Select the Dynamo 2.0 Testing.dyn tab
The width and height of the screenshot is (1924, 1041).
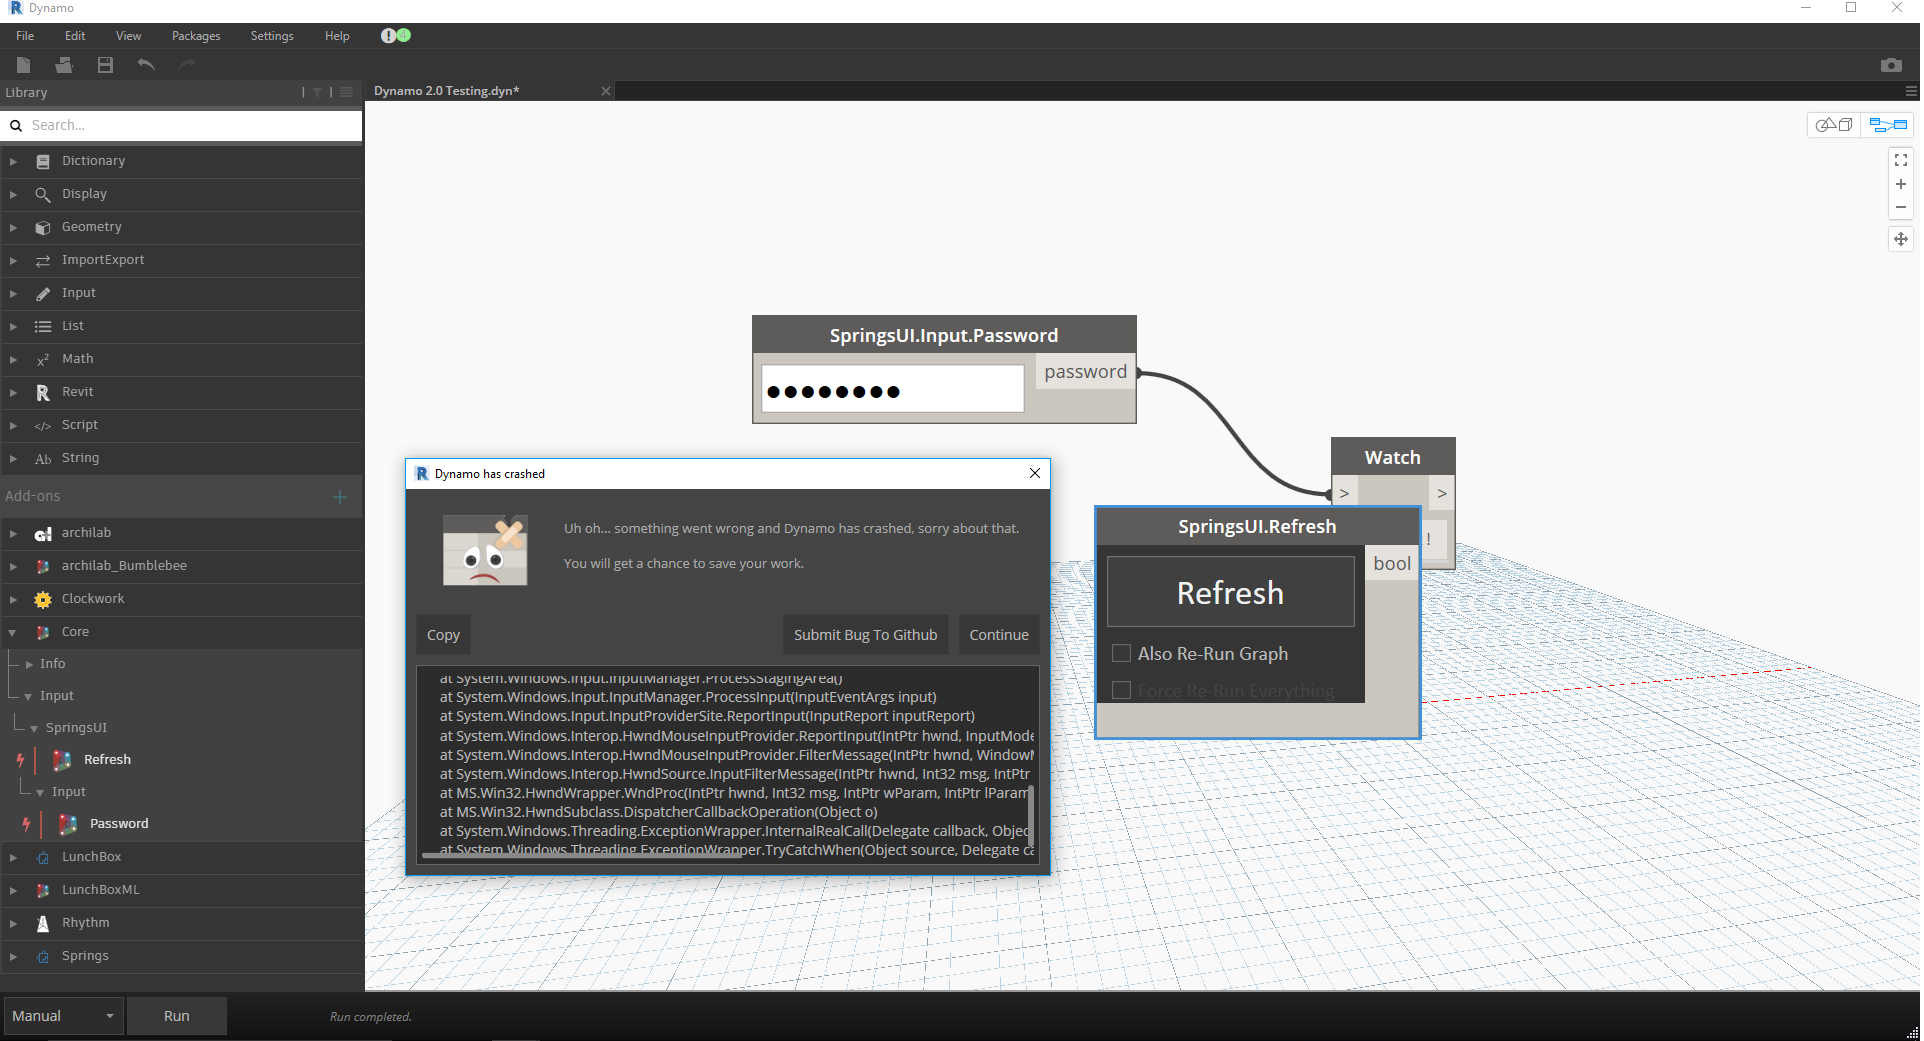(x=446, y=90)
